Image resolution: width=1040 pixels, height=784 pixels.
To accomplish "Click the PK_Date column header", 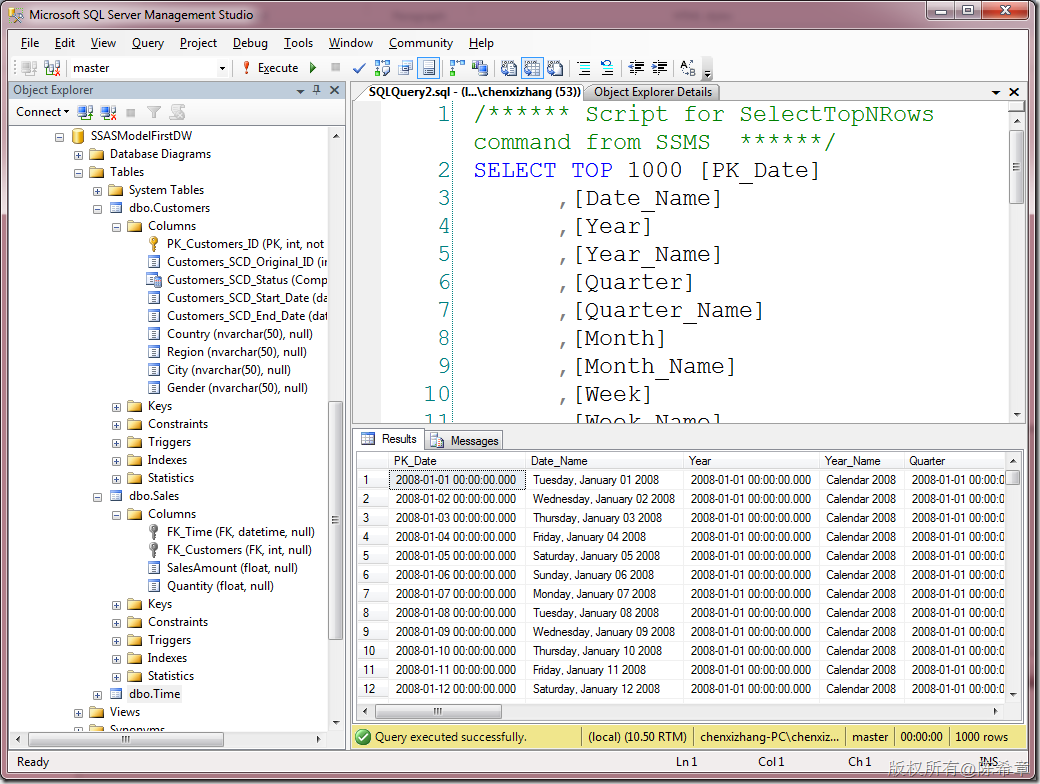I will coord(456,461).
